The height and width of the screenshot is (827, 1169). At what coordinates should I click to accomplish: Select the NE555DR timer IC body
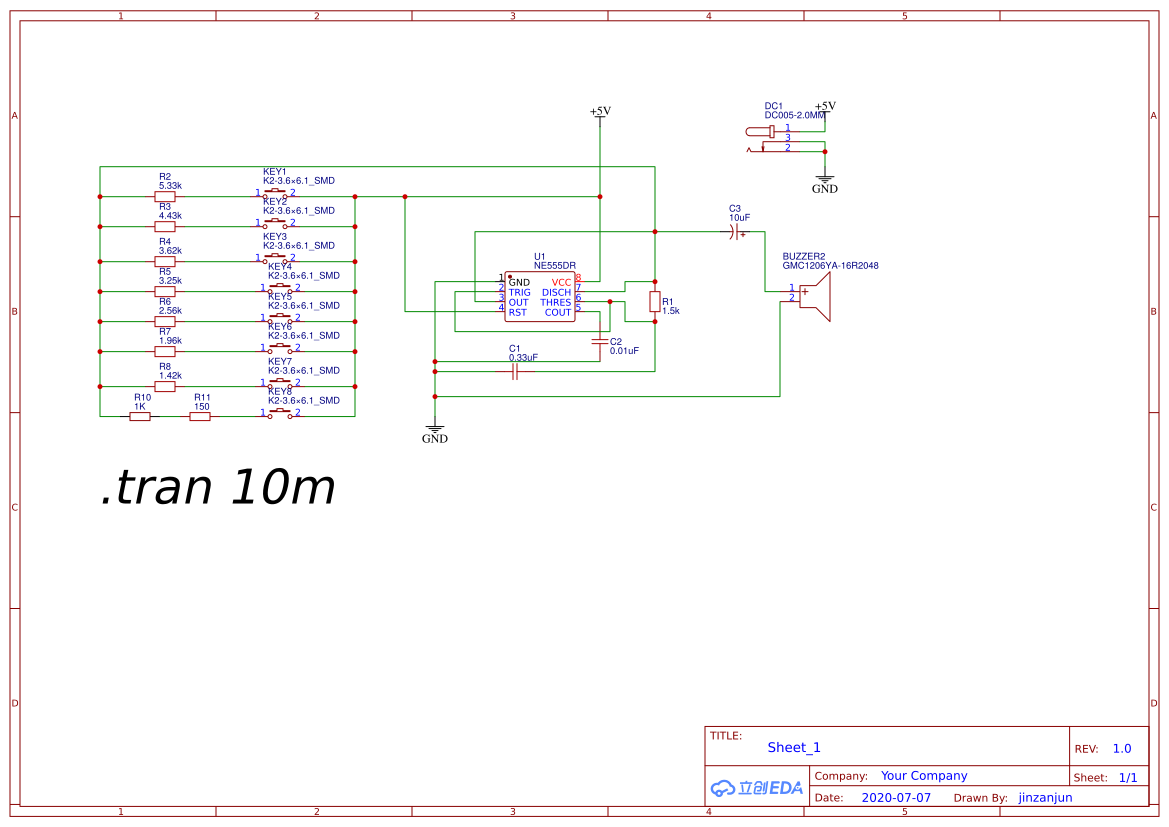point(540,297)
